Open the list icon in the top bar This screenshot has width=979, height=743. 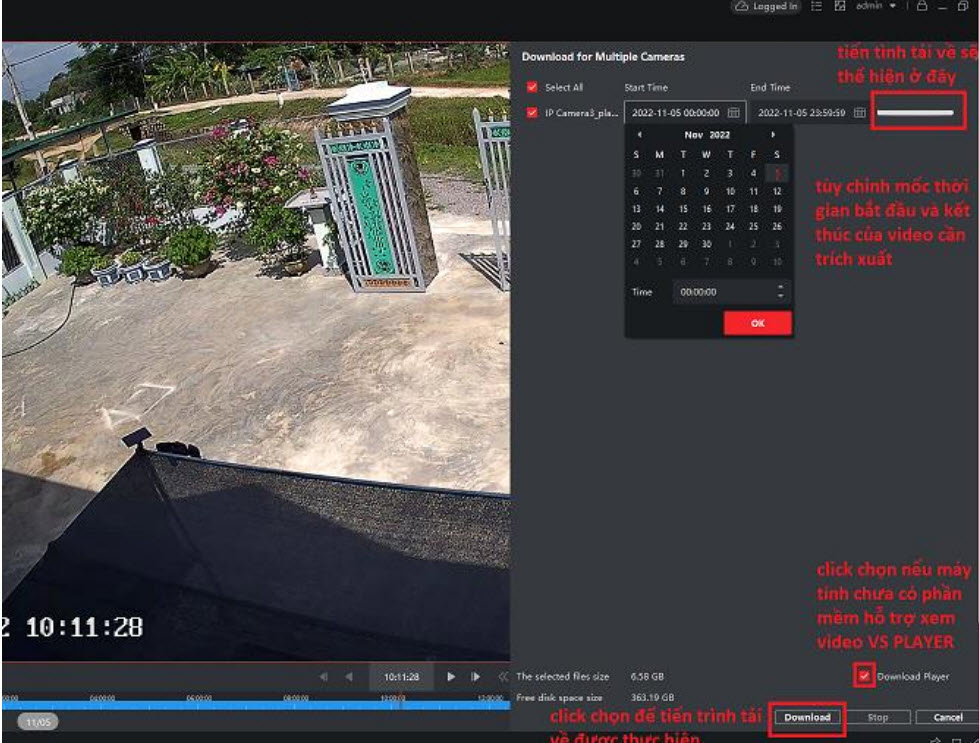pyautogui.click(x=817, y=6)
